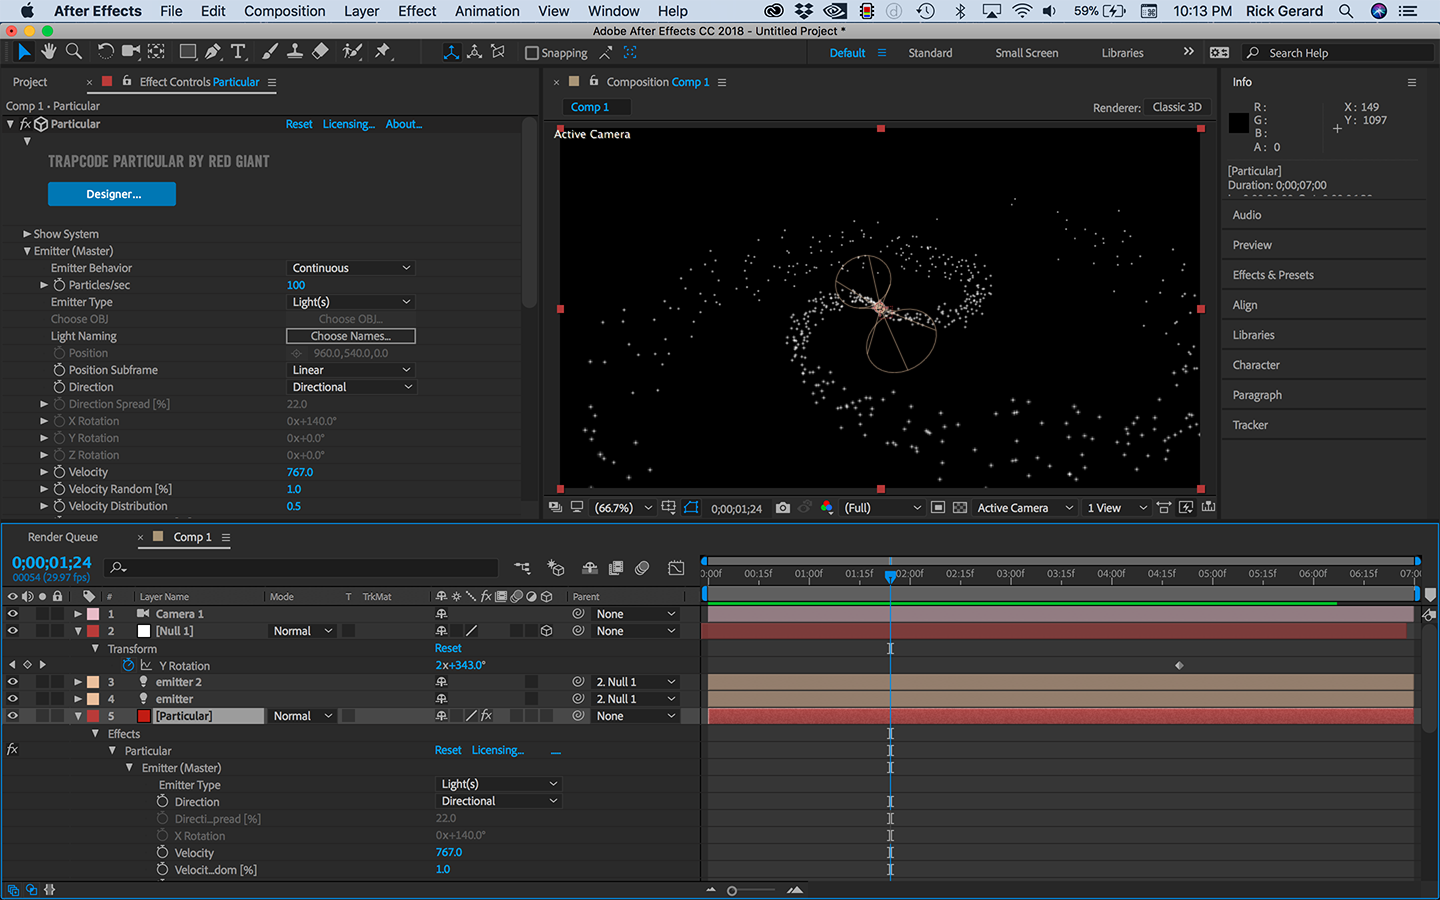Take a snapshot with the camera icon
1440x900 pixels.
[783, 508]
